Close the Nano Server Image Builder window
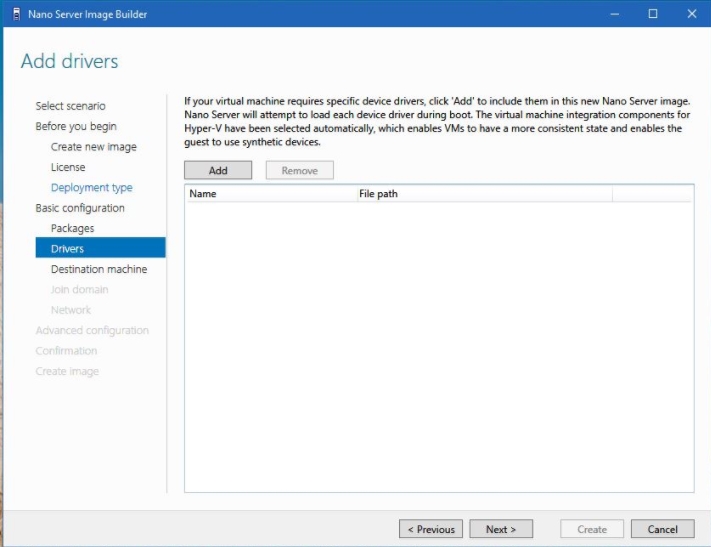 click(690, 14)
